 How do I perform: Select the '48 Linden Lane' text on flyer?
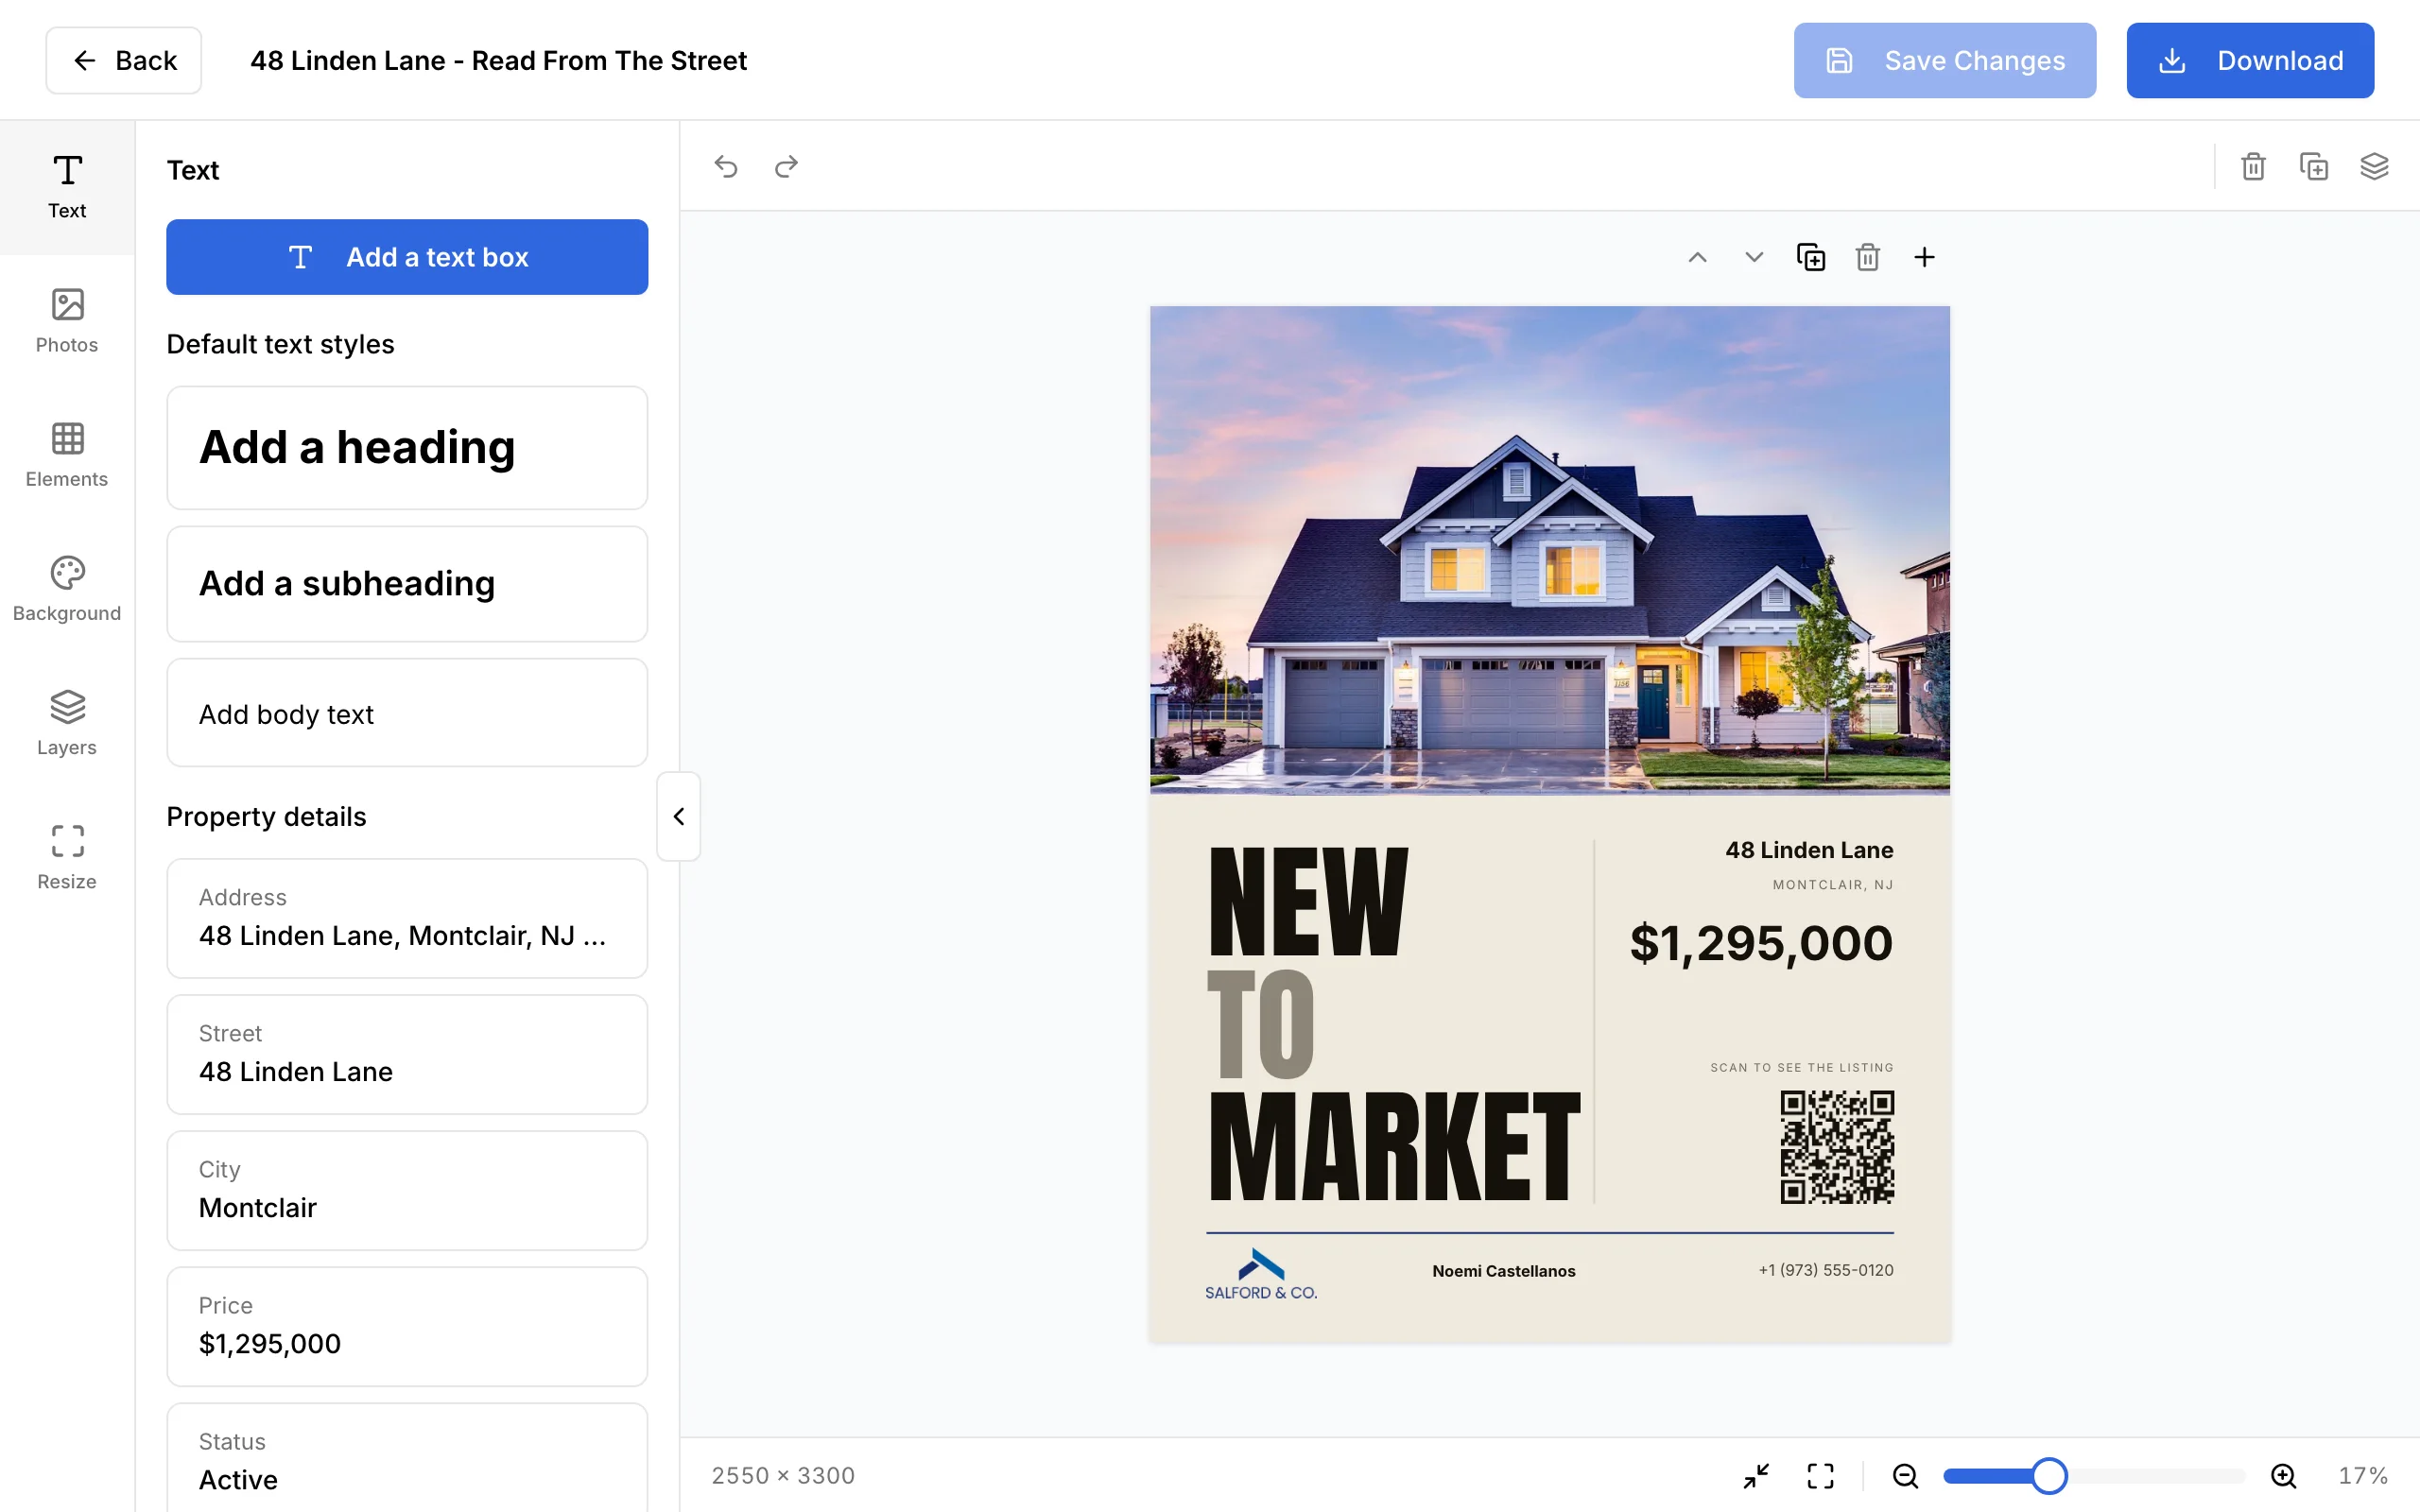(1809, 850)
